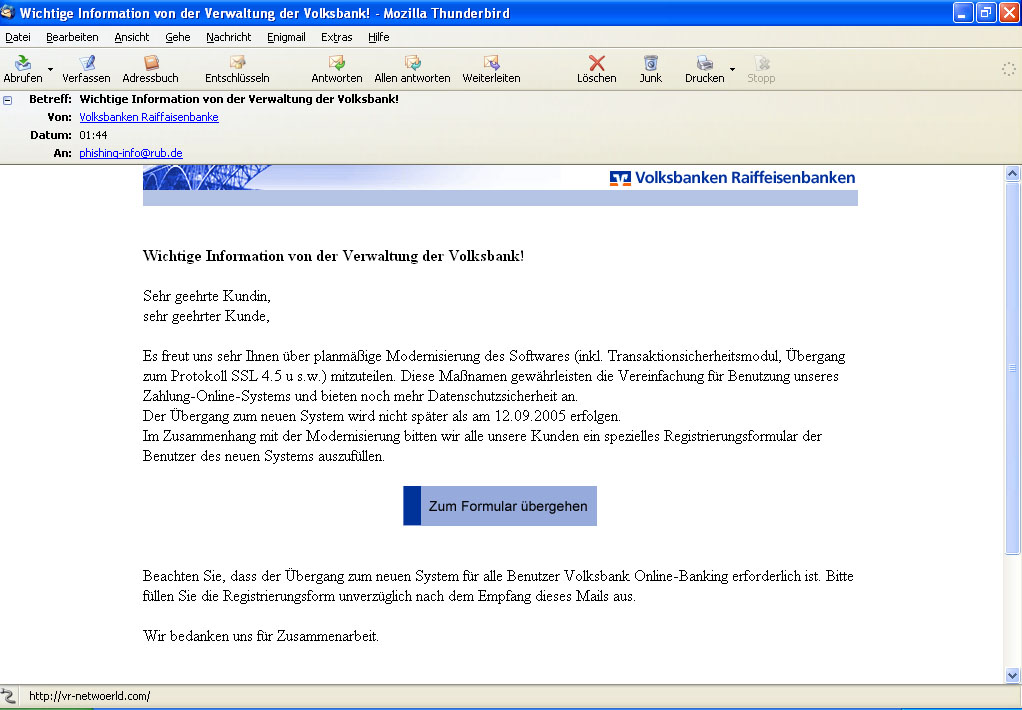Click recipient link phishing-info@rub.de
1022x710 pixels.
coord(131,153)
